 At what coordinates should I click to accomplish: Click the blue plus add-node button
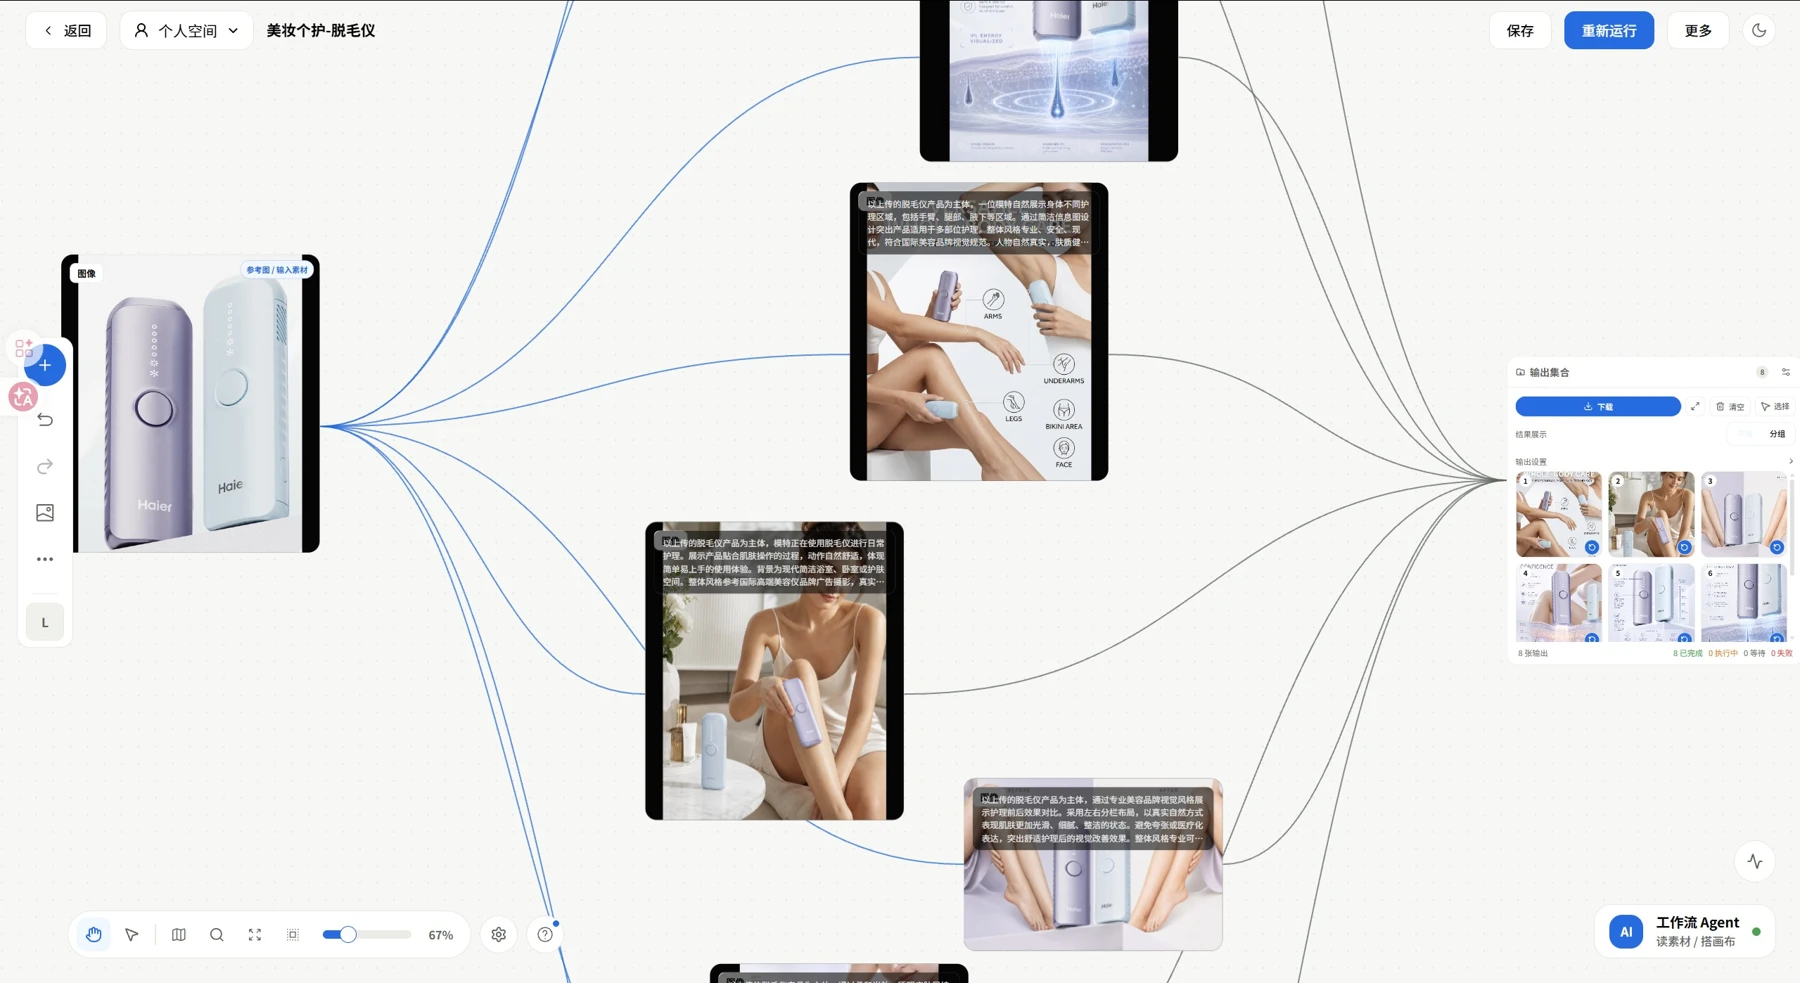click(x=45, y=365)
